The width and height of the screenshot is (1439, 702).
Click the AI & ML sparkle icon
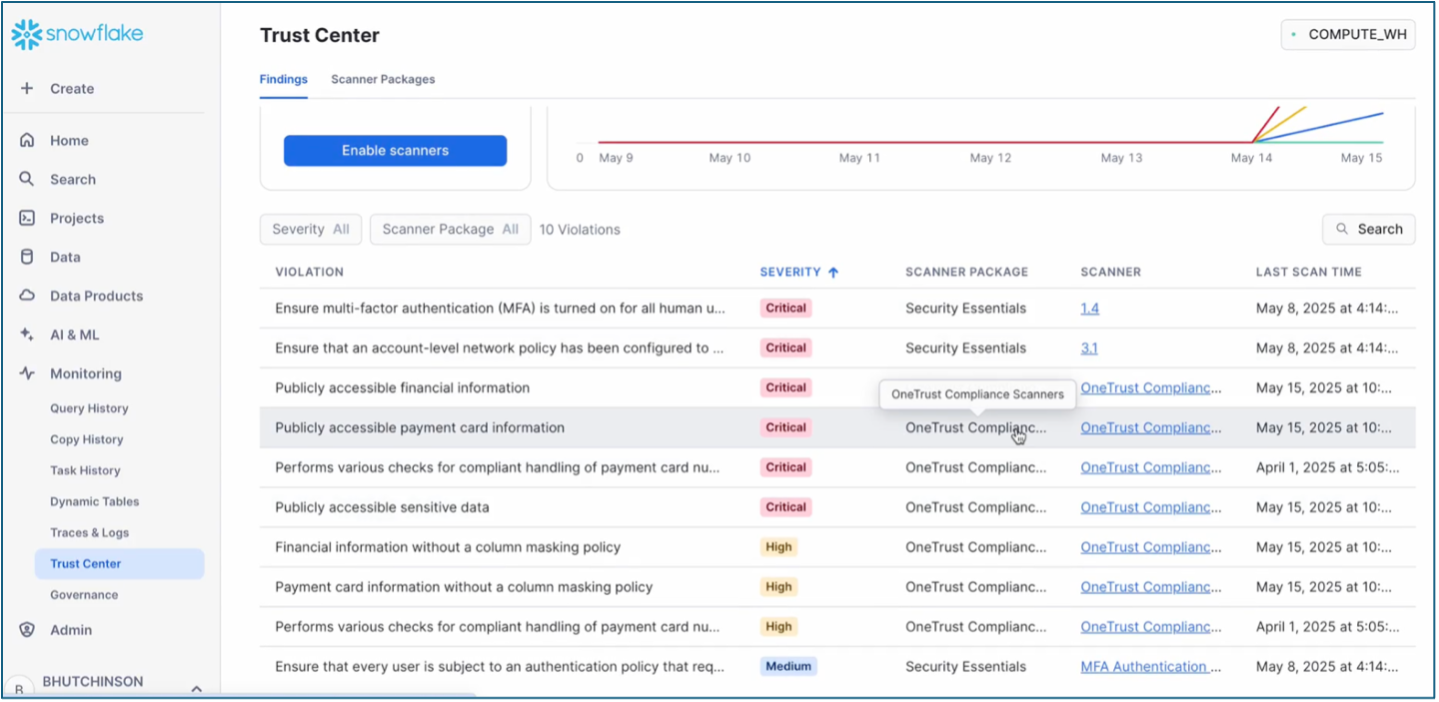(26, 334)
